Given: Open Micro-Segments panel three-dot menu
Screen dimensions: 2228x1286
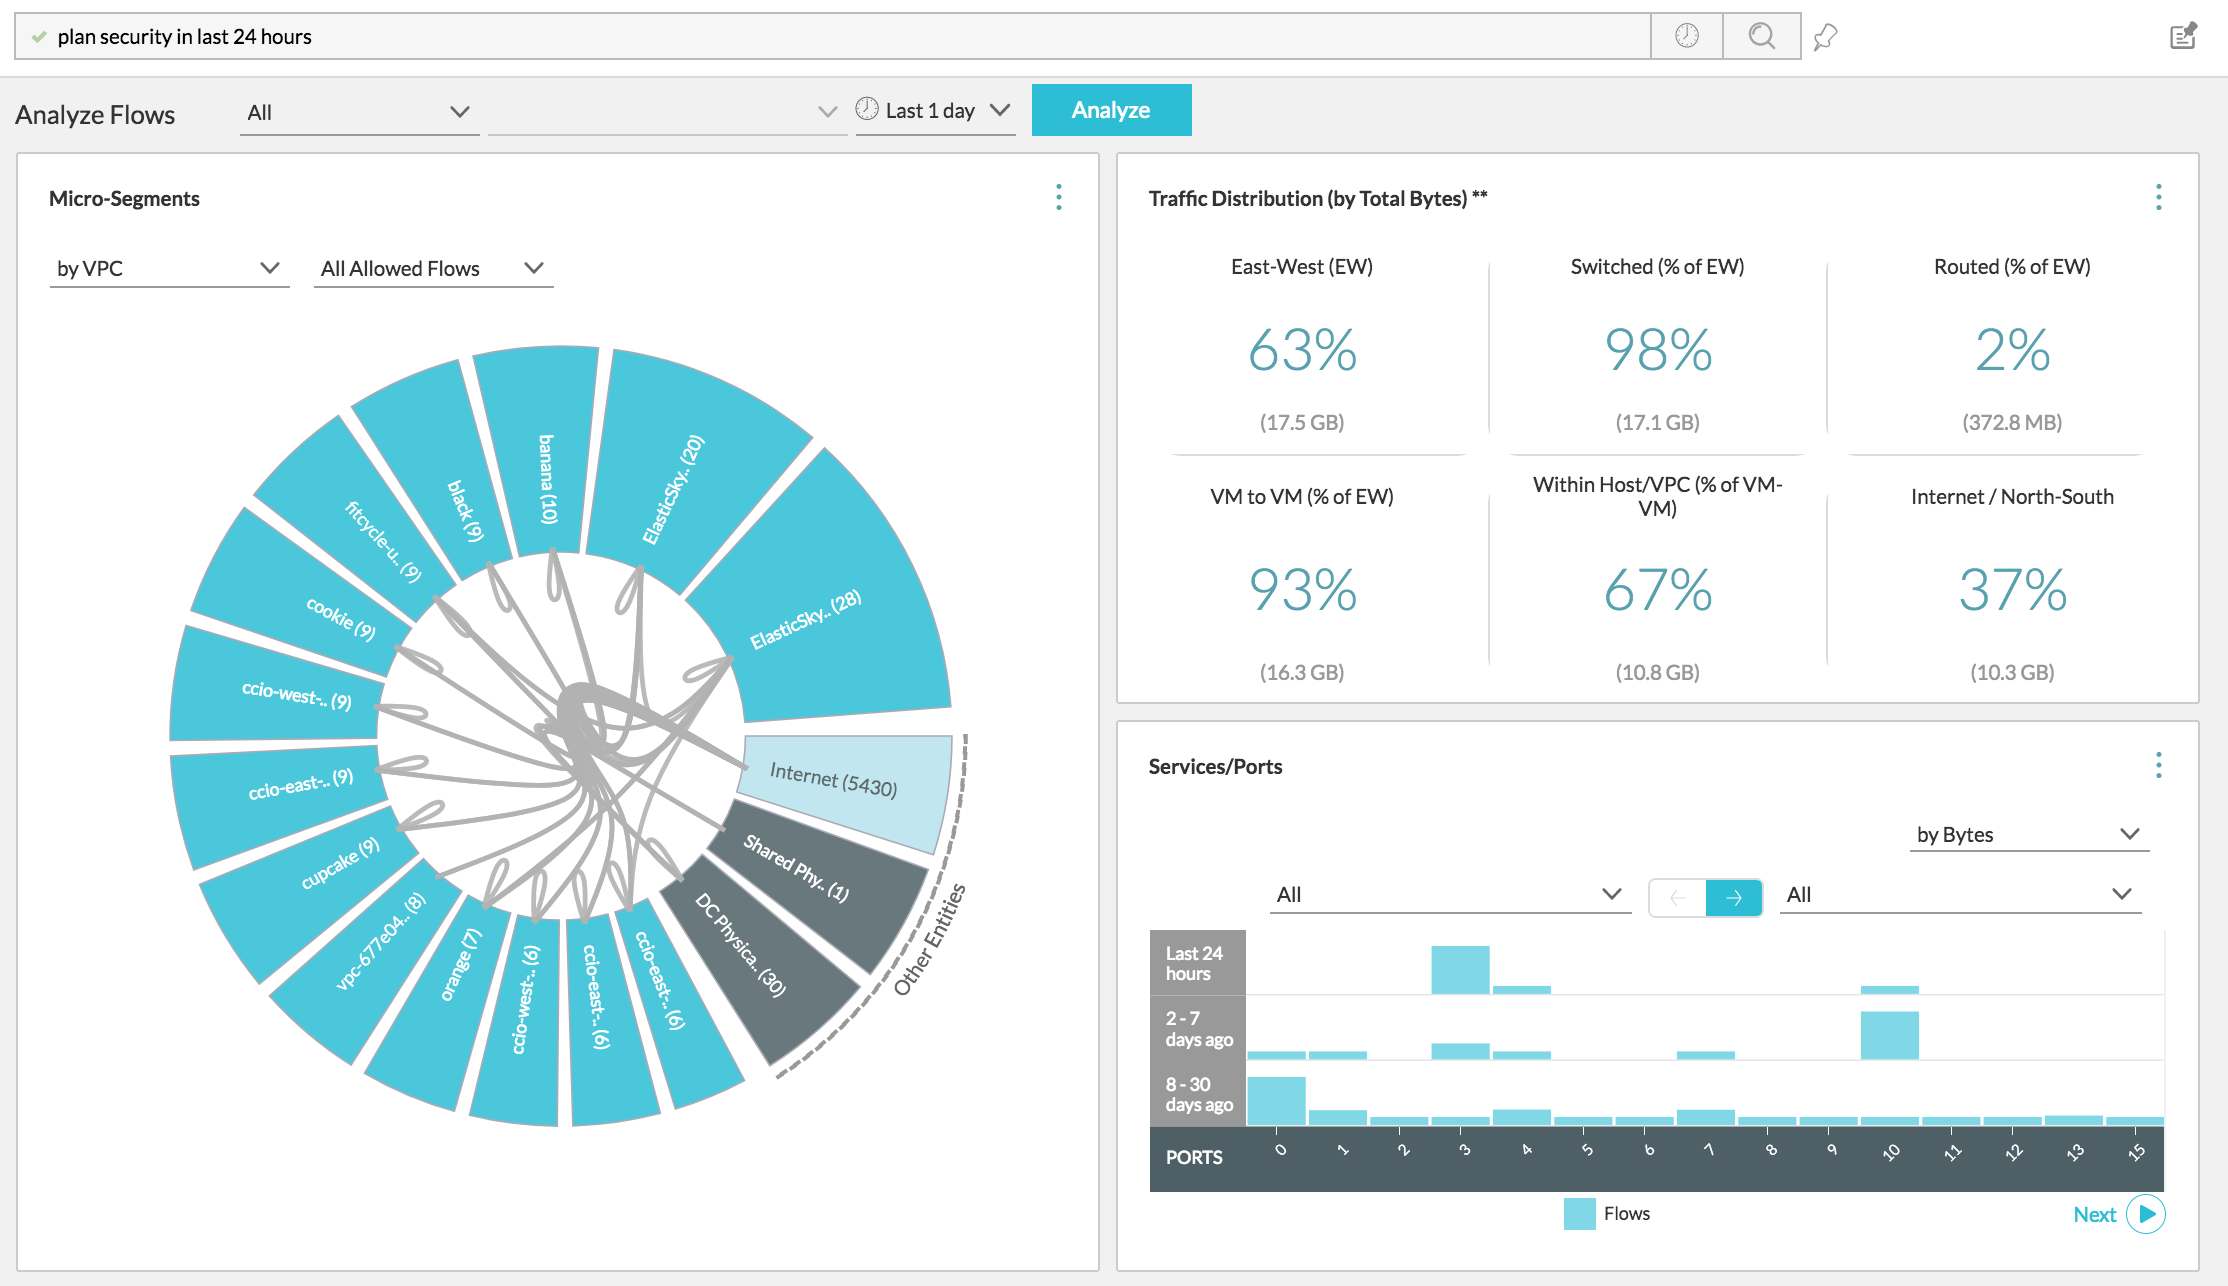Looking at the screenshot, I should coord(1058,197).
